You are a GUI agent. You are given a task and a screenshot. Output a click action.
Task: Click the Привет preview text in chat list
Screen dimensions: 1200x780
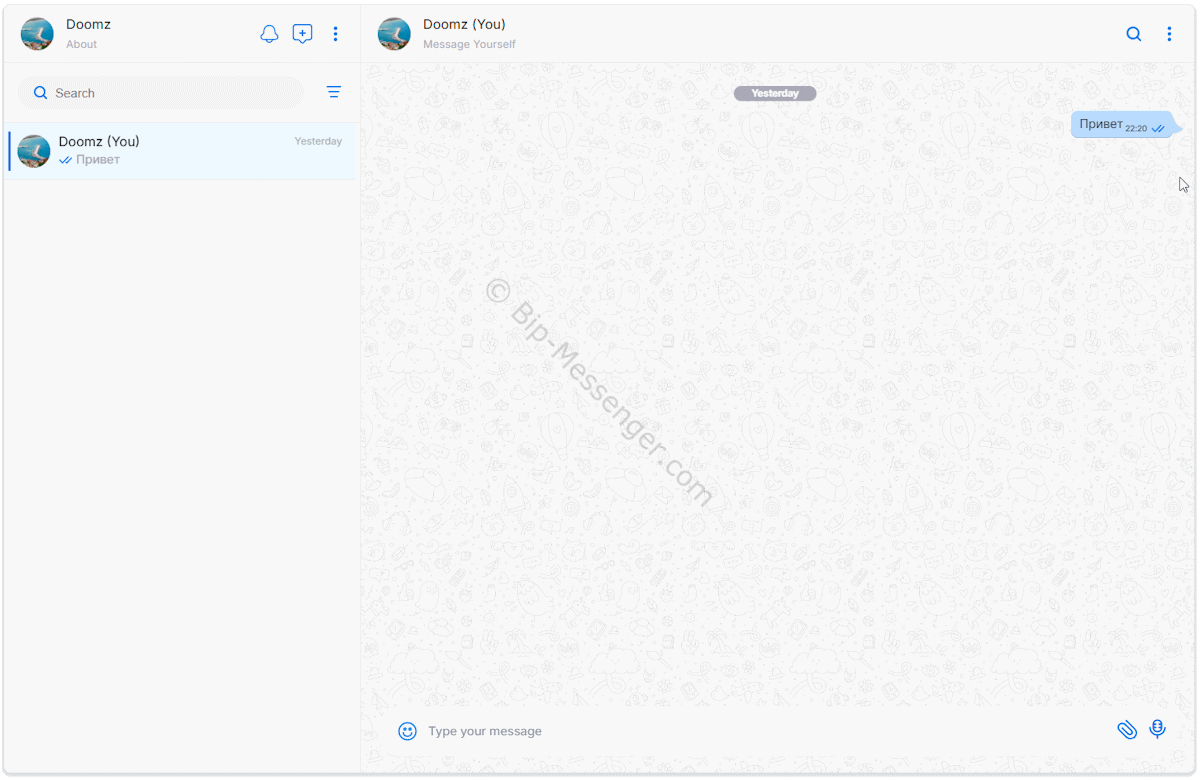pos(98,160)
